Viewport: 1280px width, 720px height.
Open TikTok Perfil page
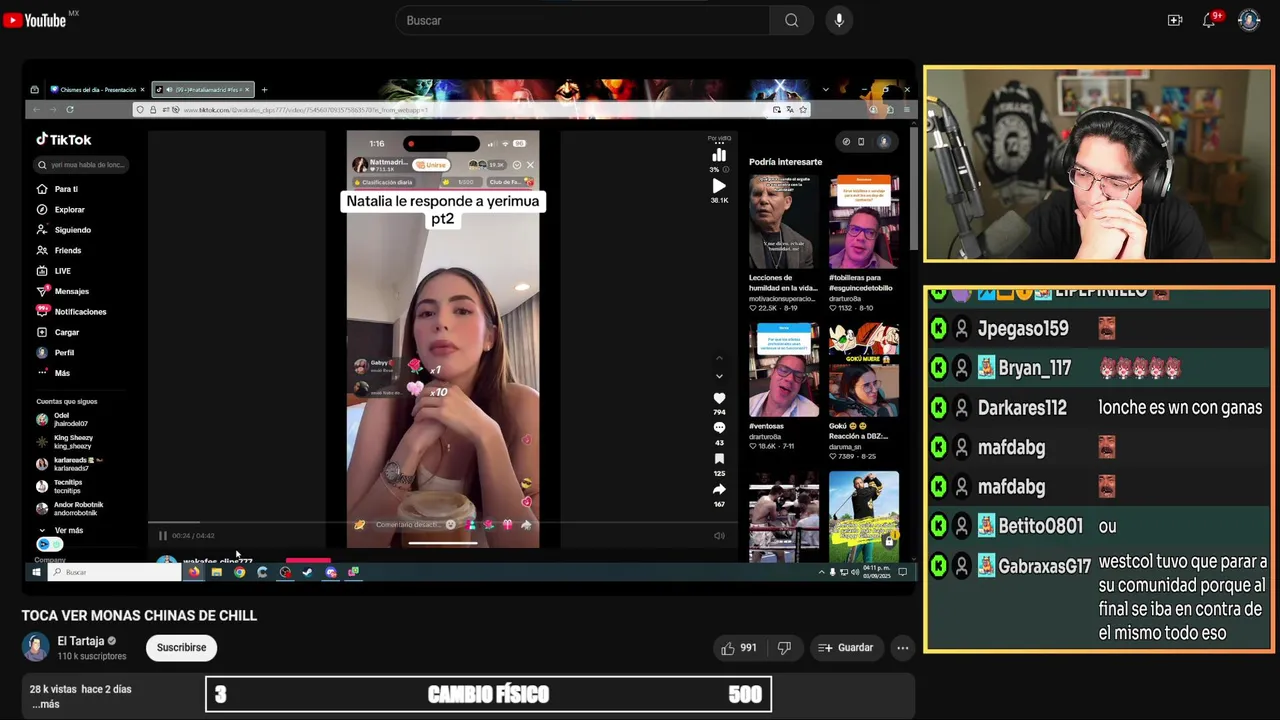(56, 353)
